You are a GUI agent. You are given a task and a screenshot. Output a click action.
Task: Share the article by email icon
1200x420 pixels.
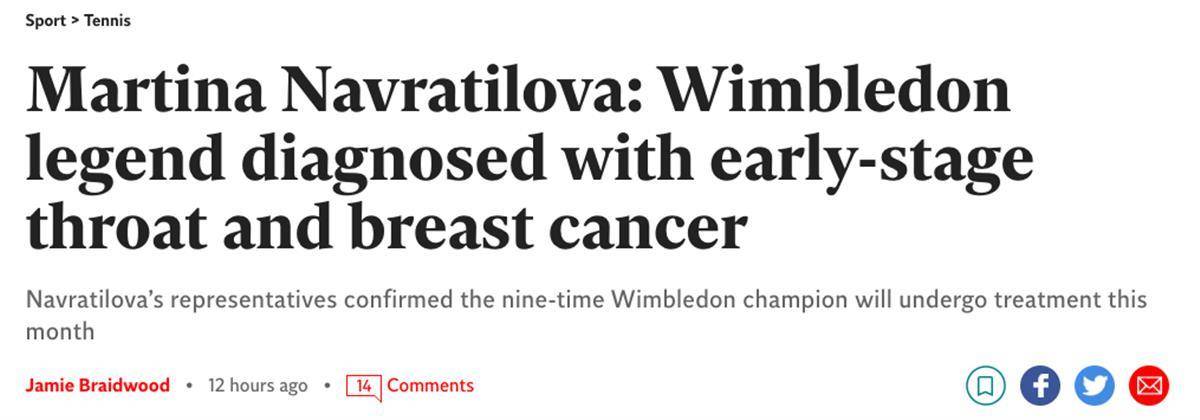(x=1148, y=386)
